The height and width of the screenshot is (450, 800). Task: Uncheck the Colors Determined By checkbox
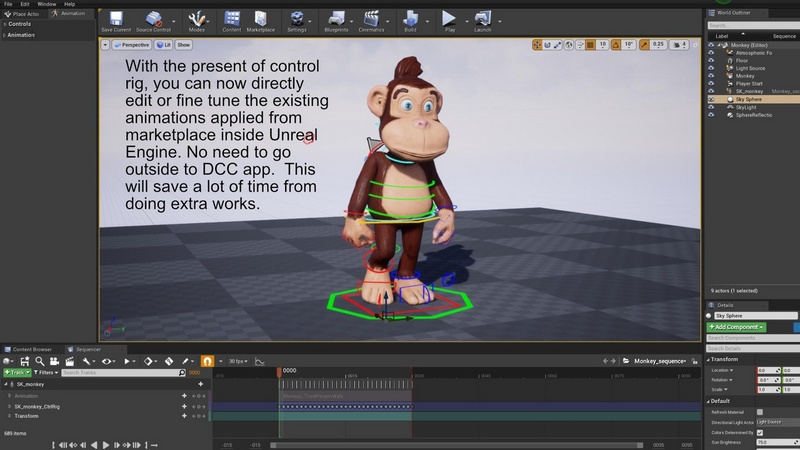[759, 432]
